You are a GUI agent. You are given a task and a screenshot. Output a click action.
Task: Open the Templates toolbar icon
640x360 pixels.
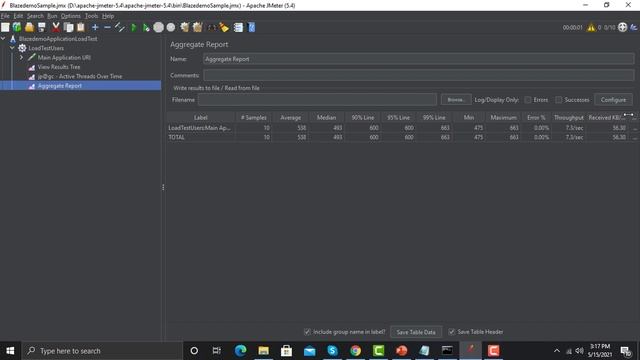click(17, 27)
